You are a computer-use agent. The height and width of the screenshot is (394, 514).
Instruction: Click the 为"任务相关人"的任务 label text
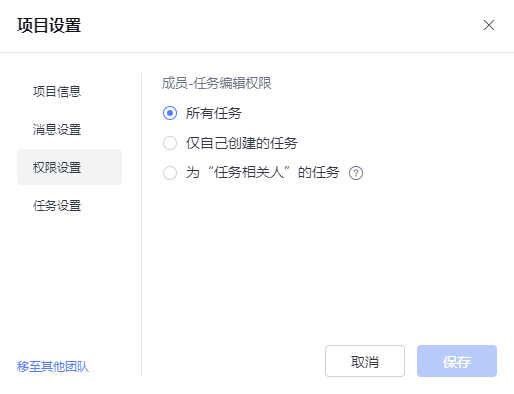(263, 173)
